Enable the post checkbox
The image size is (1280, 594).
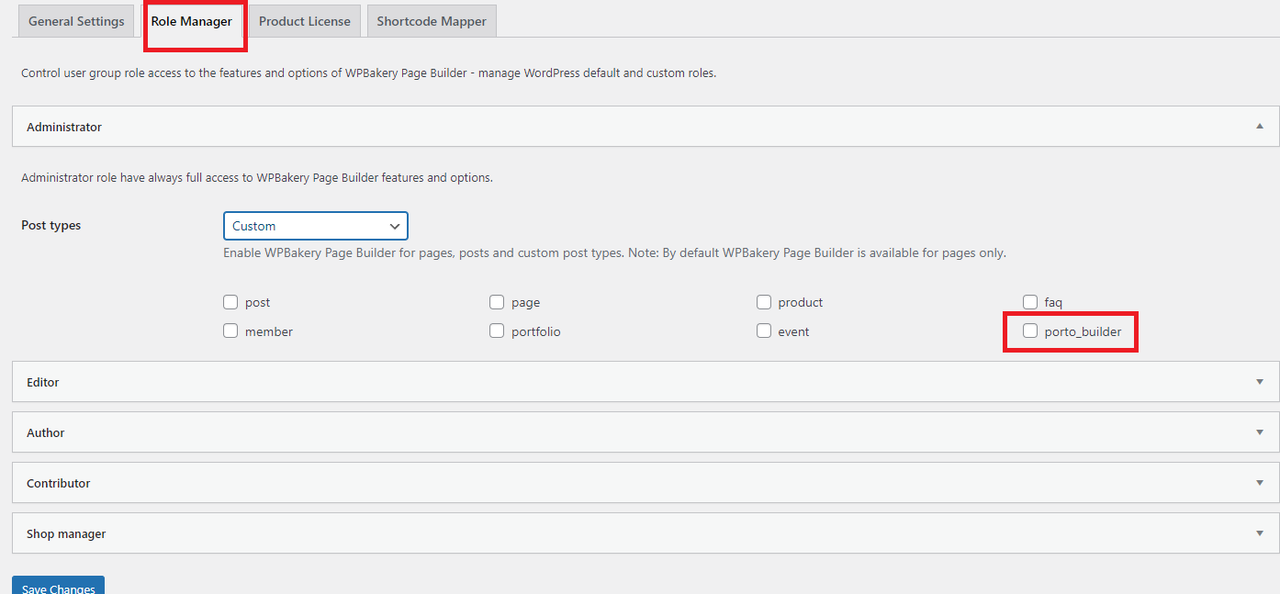pos(231,302)
